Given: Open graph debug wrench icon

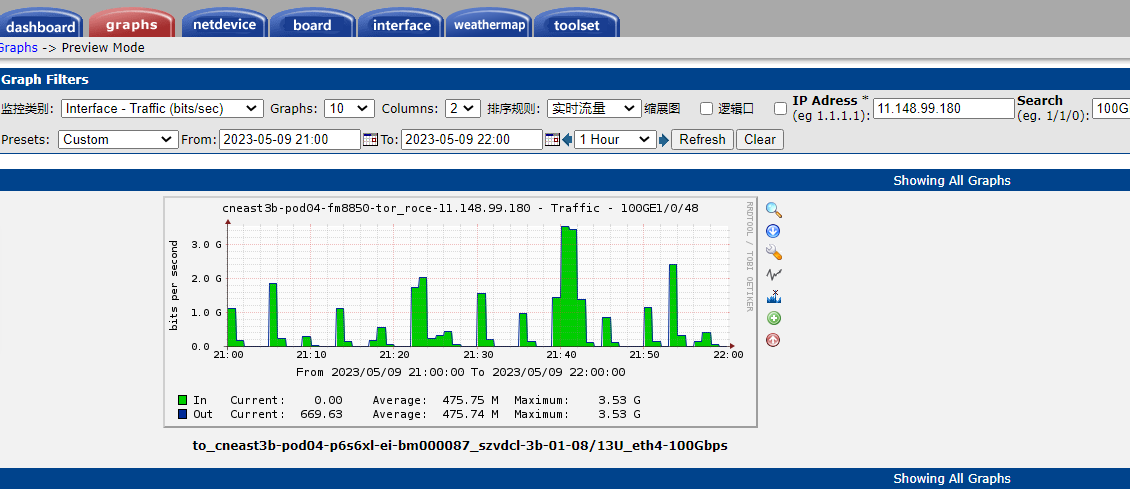Looking at the screenshot, I should pos(774,252).
